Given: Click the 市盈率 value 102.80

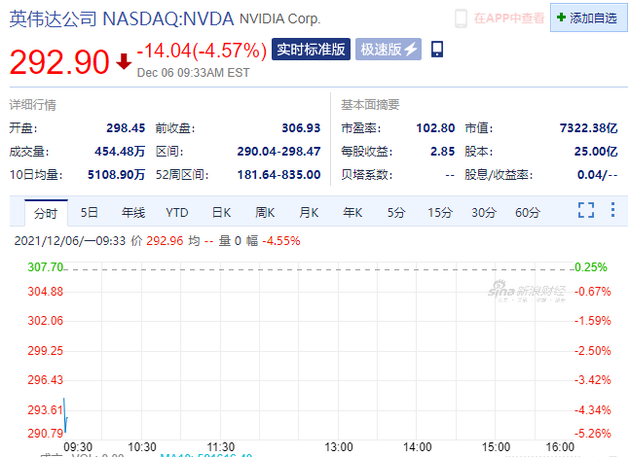Looking at the screenshot, I should (x=436, y=128).
